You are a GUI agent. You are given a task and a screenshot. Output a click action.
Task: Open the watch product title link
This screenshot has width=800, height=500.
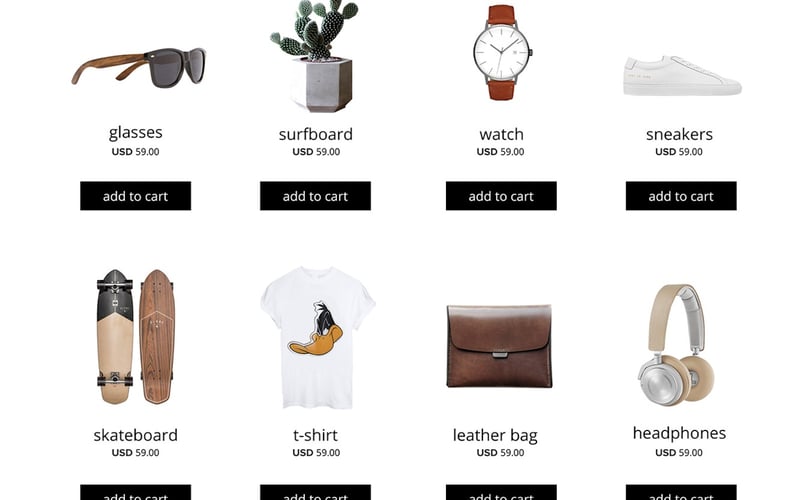[501, 134]
